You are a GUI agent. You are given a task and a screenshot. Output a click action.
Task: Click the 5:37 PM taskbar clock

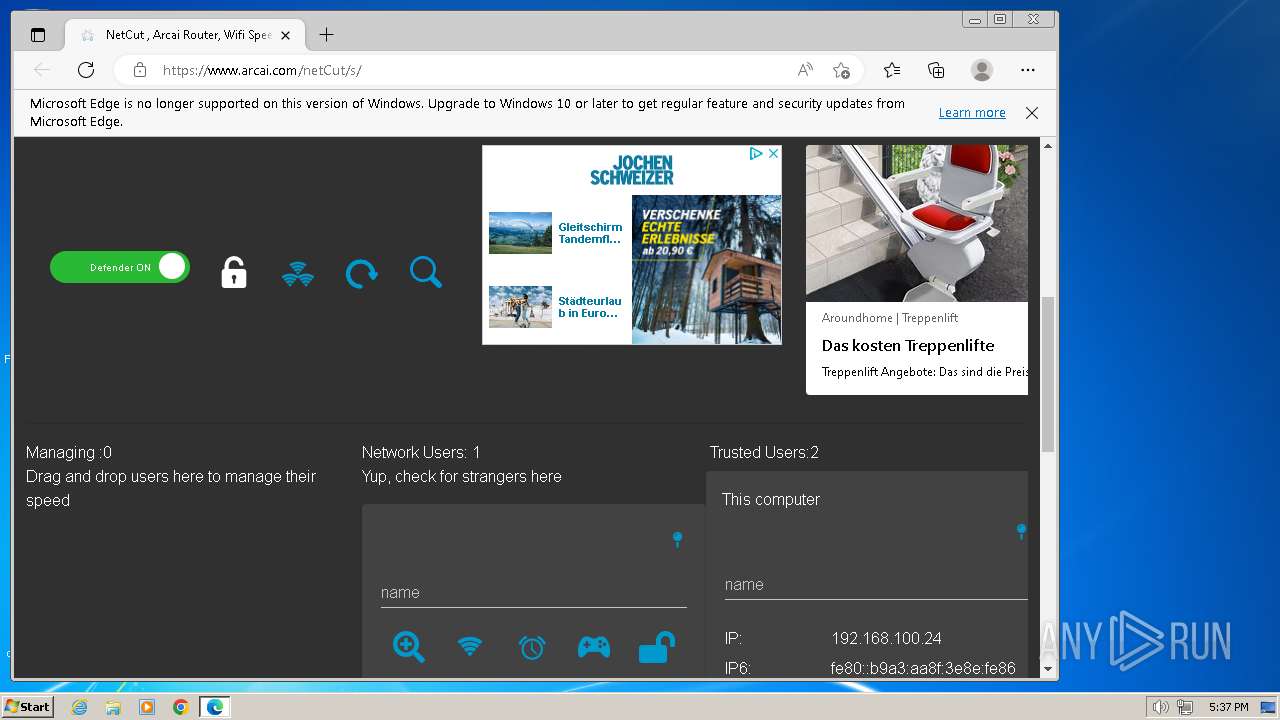[1228, 707]
